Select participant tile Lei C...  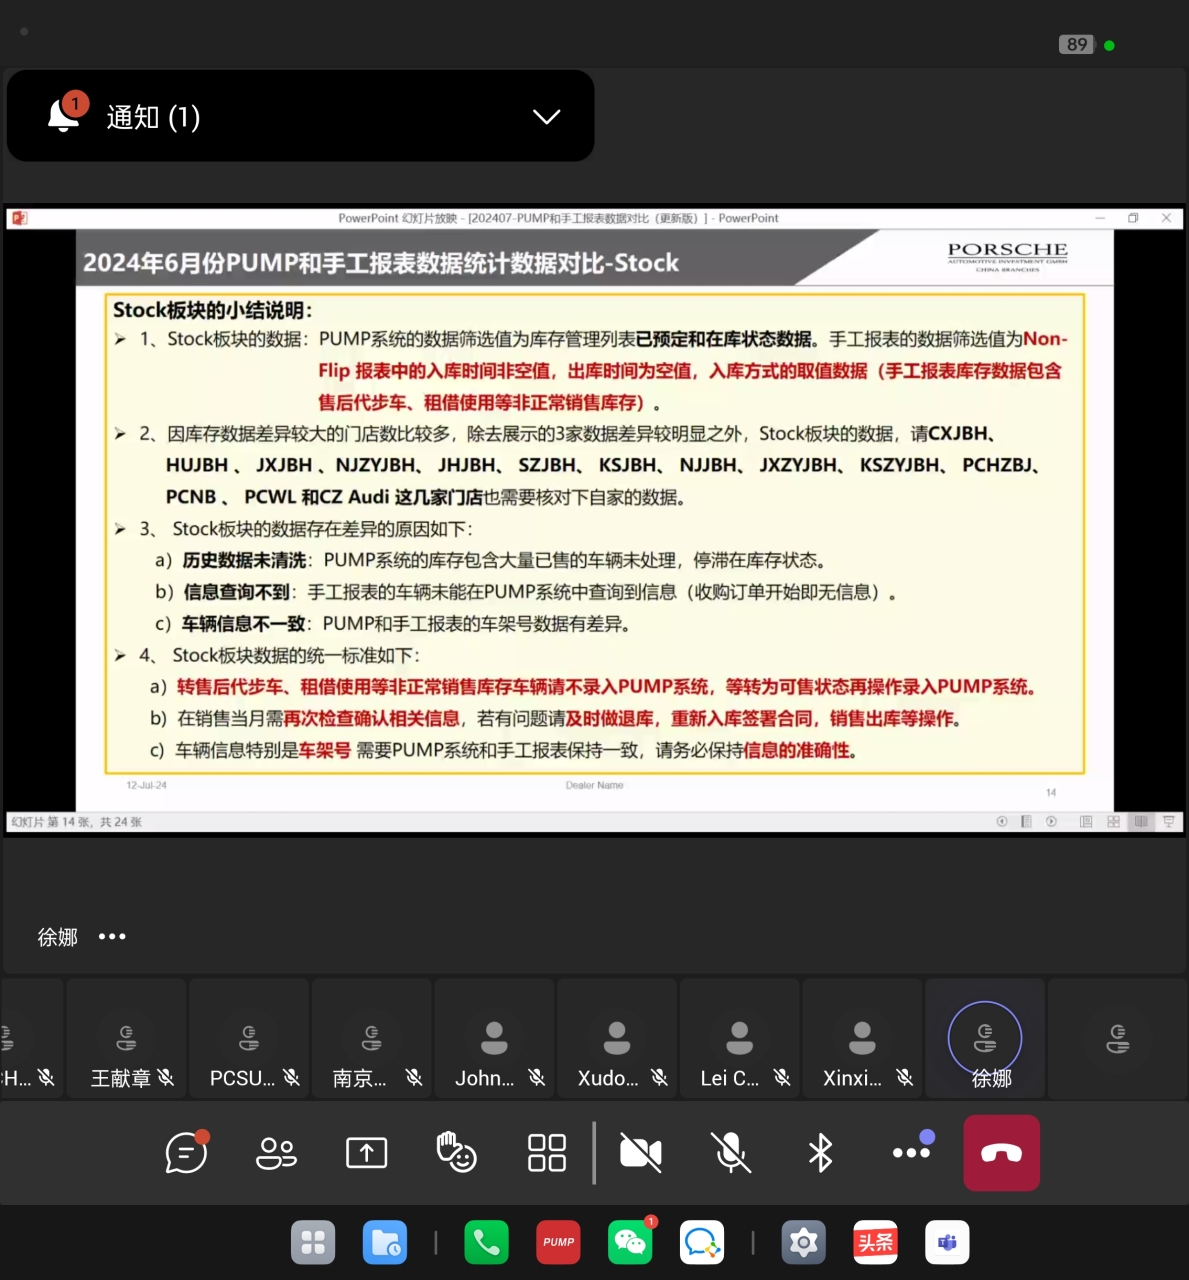pos(740,1039)
